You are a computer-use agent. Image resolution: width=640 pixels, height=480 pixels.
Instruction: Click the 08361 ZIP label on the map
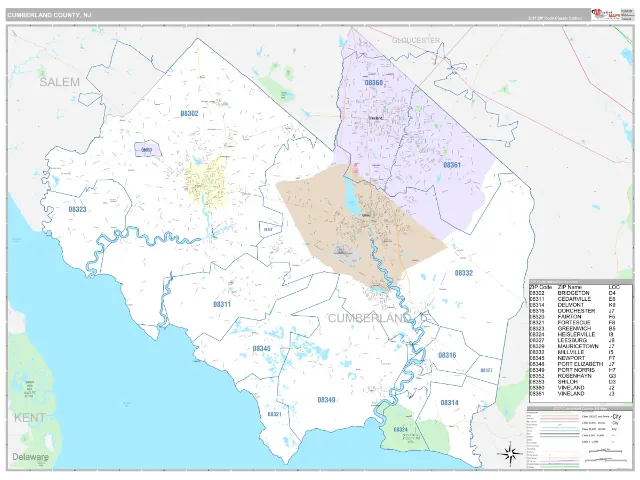(452, 165)
